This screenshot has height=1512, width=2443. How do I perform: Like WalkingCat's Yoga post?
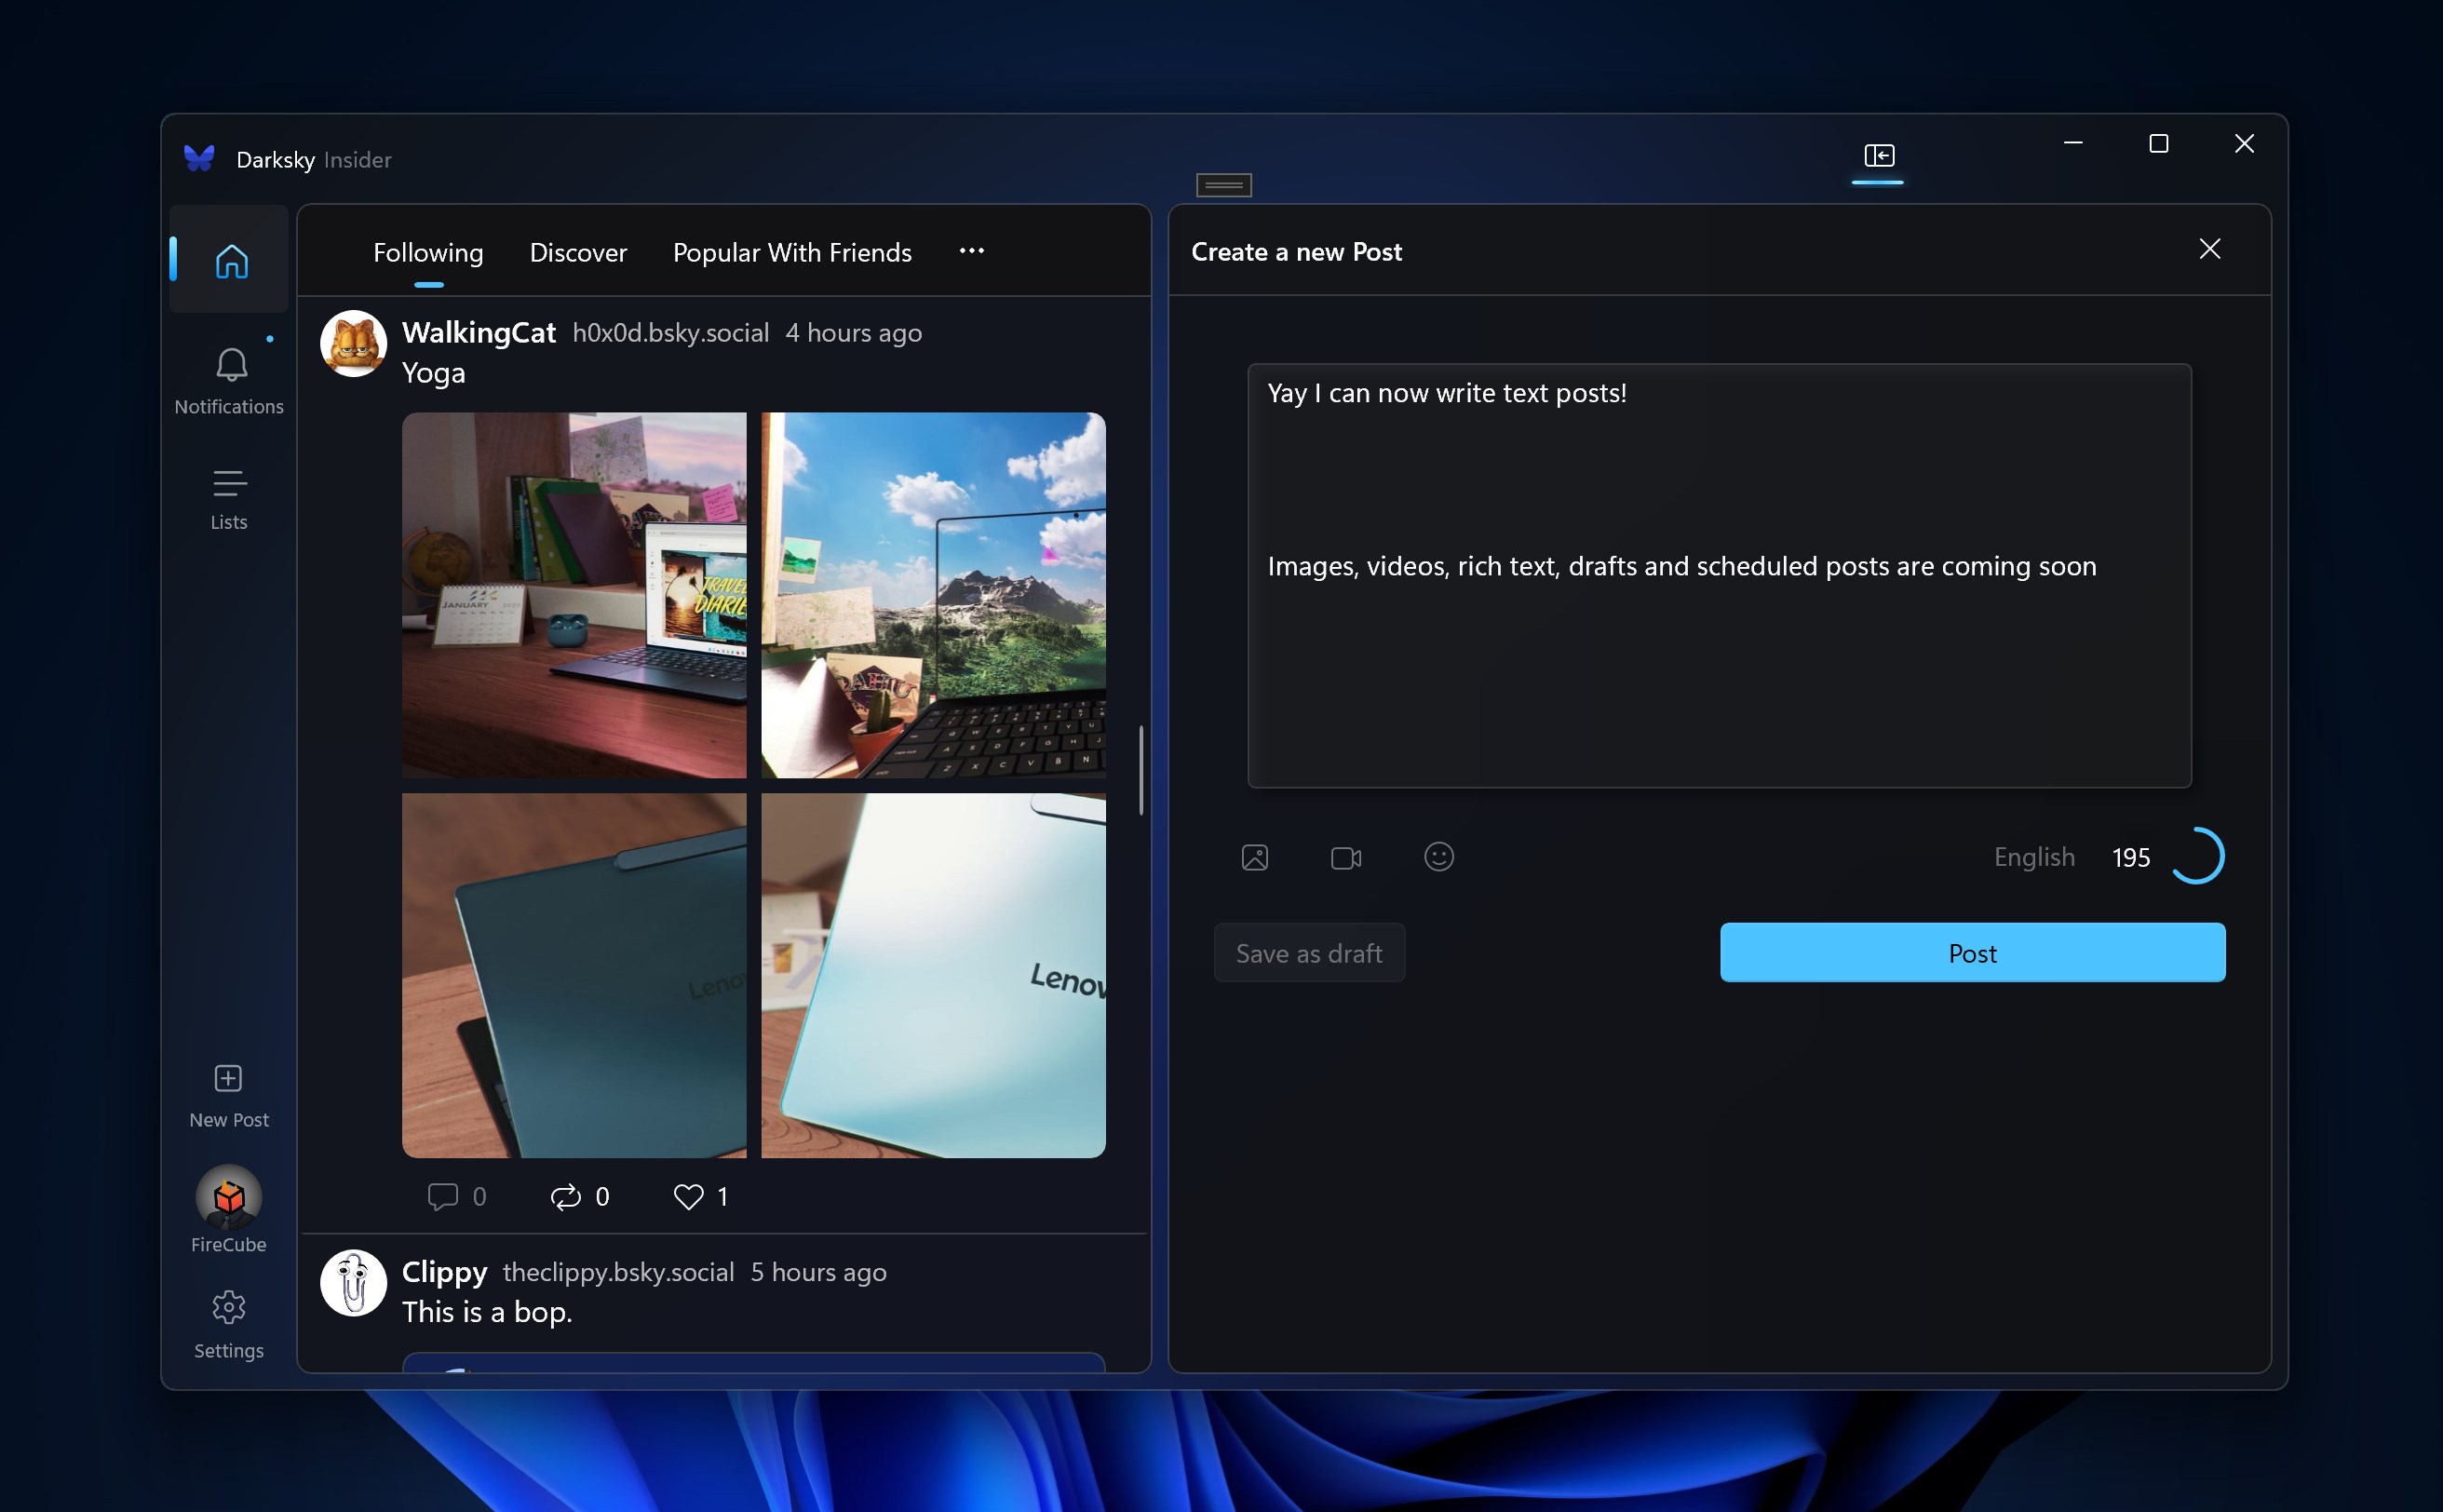click(688, 1196)
